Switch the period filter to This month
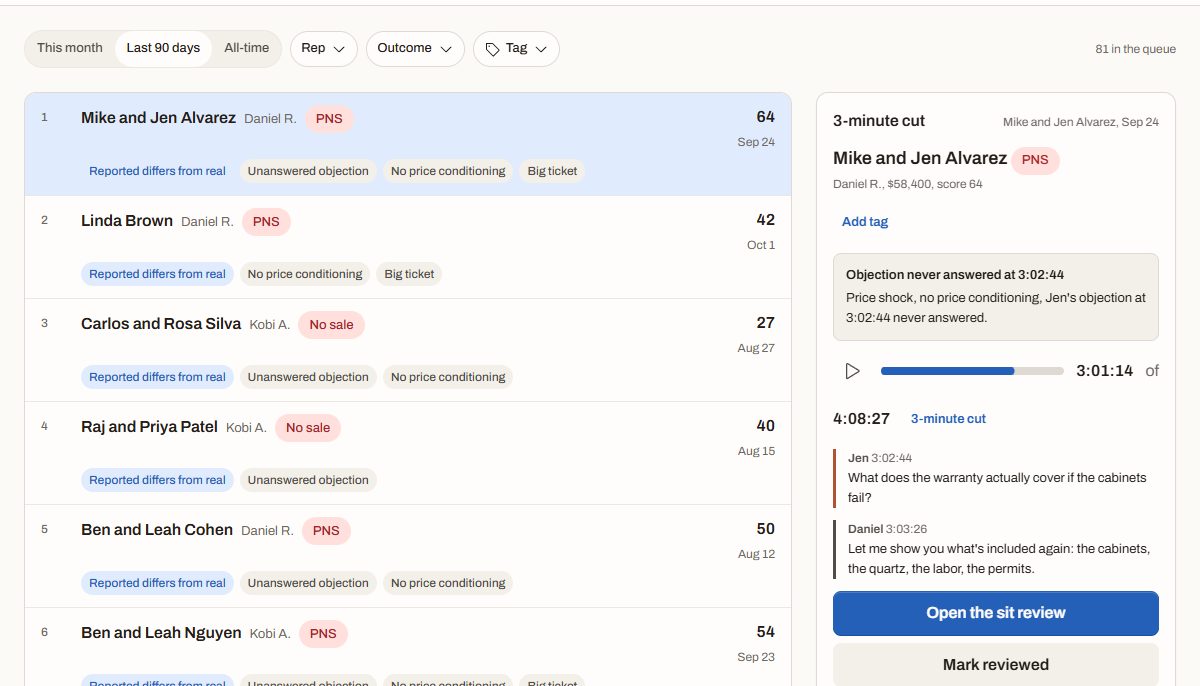The height and width of the screenshot is (686, 1200). coord(70,48)
